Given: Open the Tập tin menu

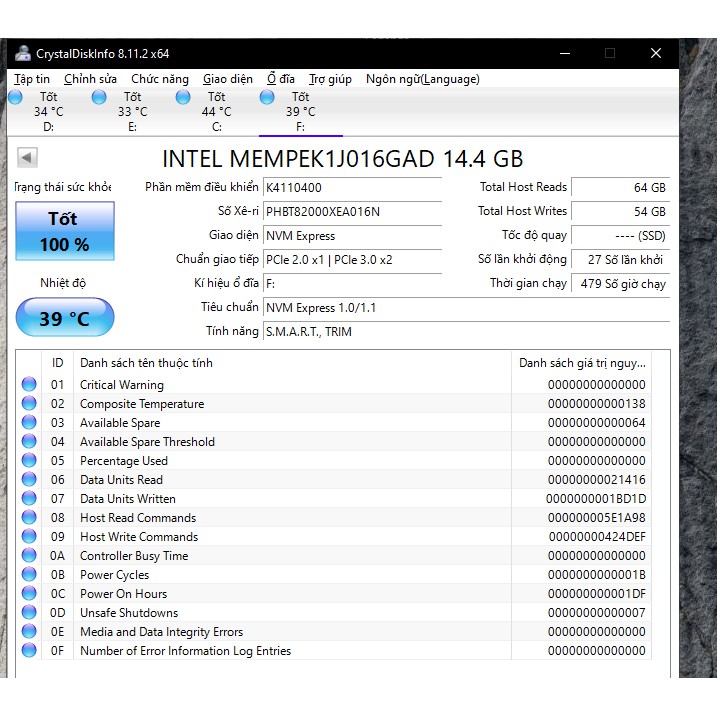Looking at the screenshot, I should click(x=32, y=79).
